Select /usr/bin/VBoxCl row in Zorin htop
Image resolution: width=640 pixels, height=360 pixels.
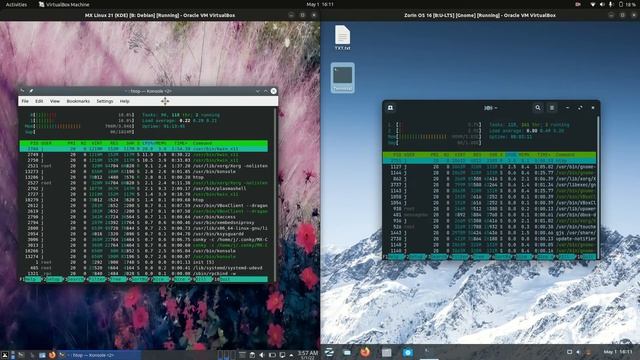tap(489, 202)
